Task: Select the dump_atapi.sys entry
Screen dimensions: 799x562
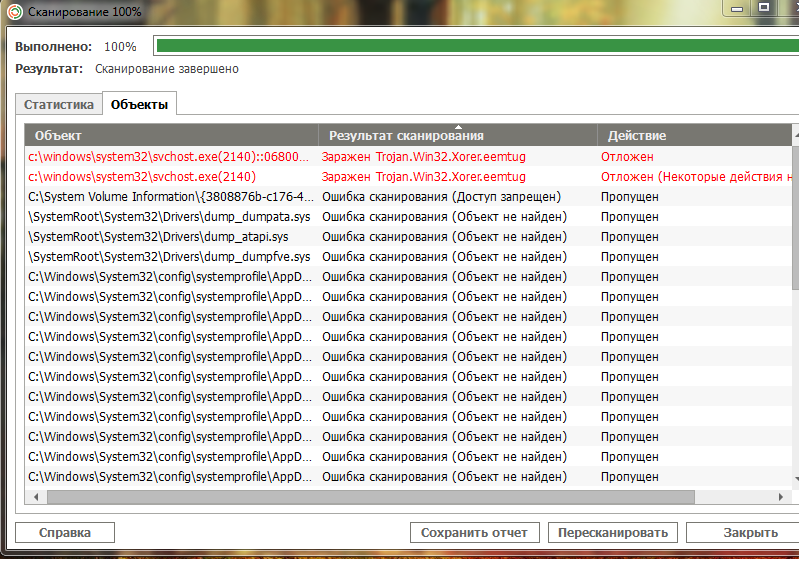Action: click(170, 237)
